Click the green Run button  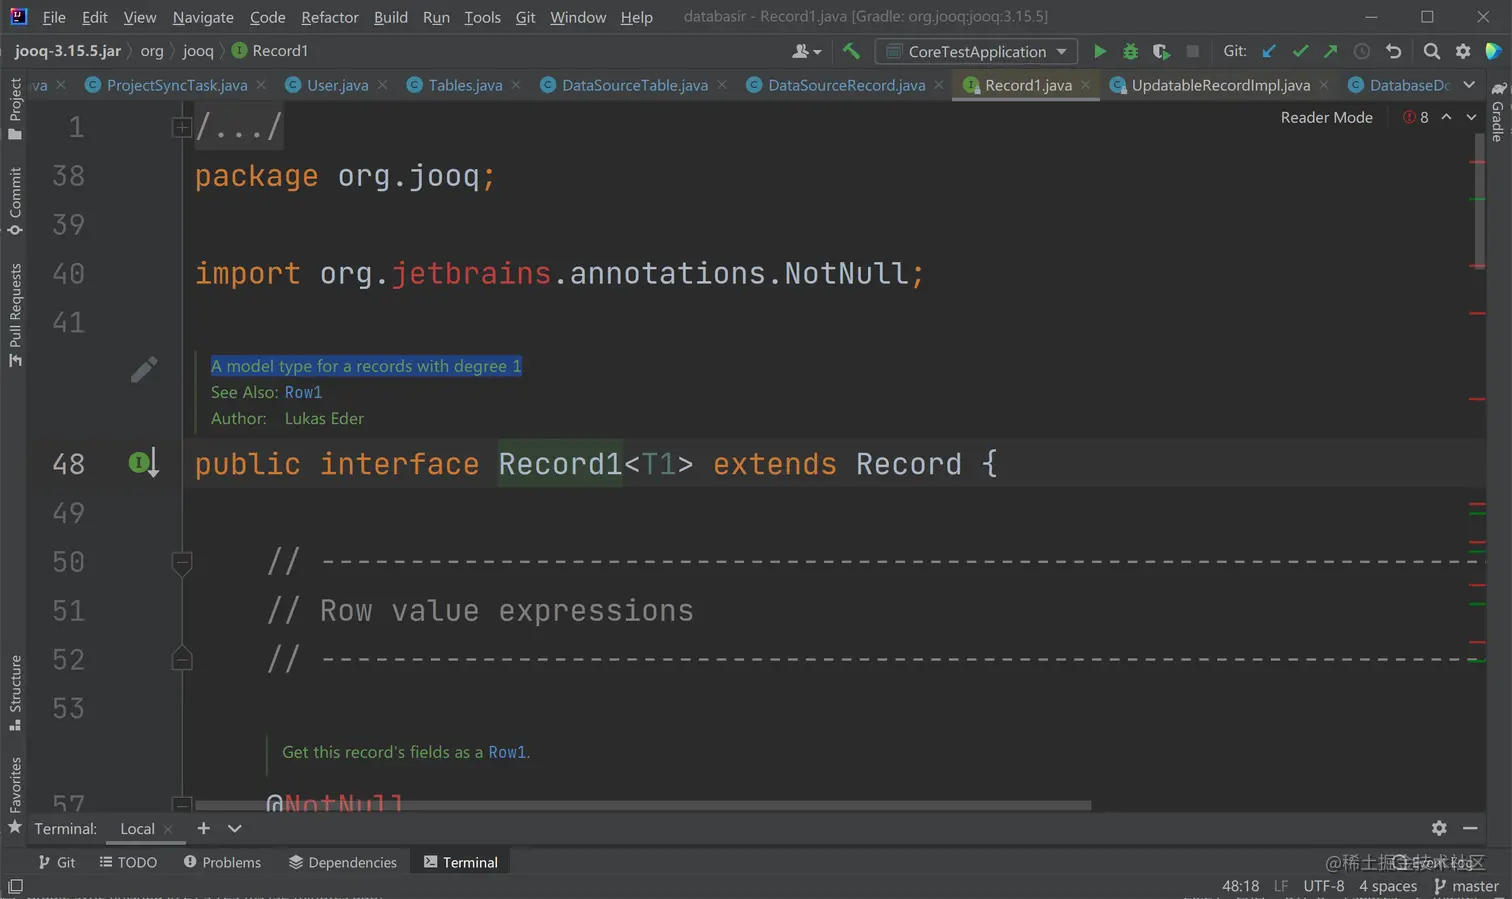pos(1099,51)
